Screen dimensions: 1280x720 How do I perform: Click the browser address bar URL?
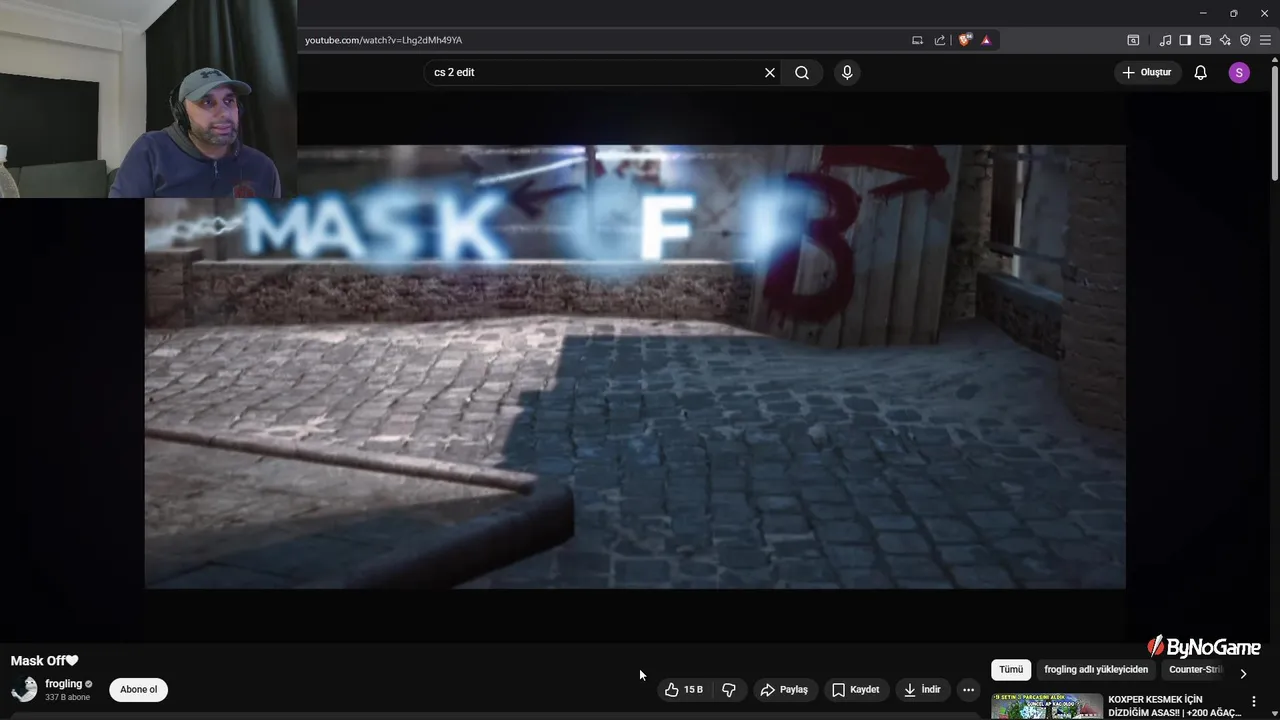pos(383,40)
